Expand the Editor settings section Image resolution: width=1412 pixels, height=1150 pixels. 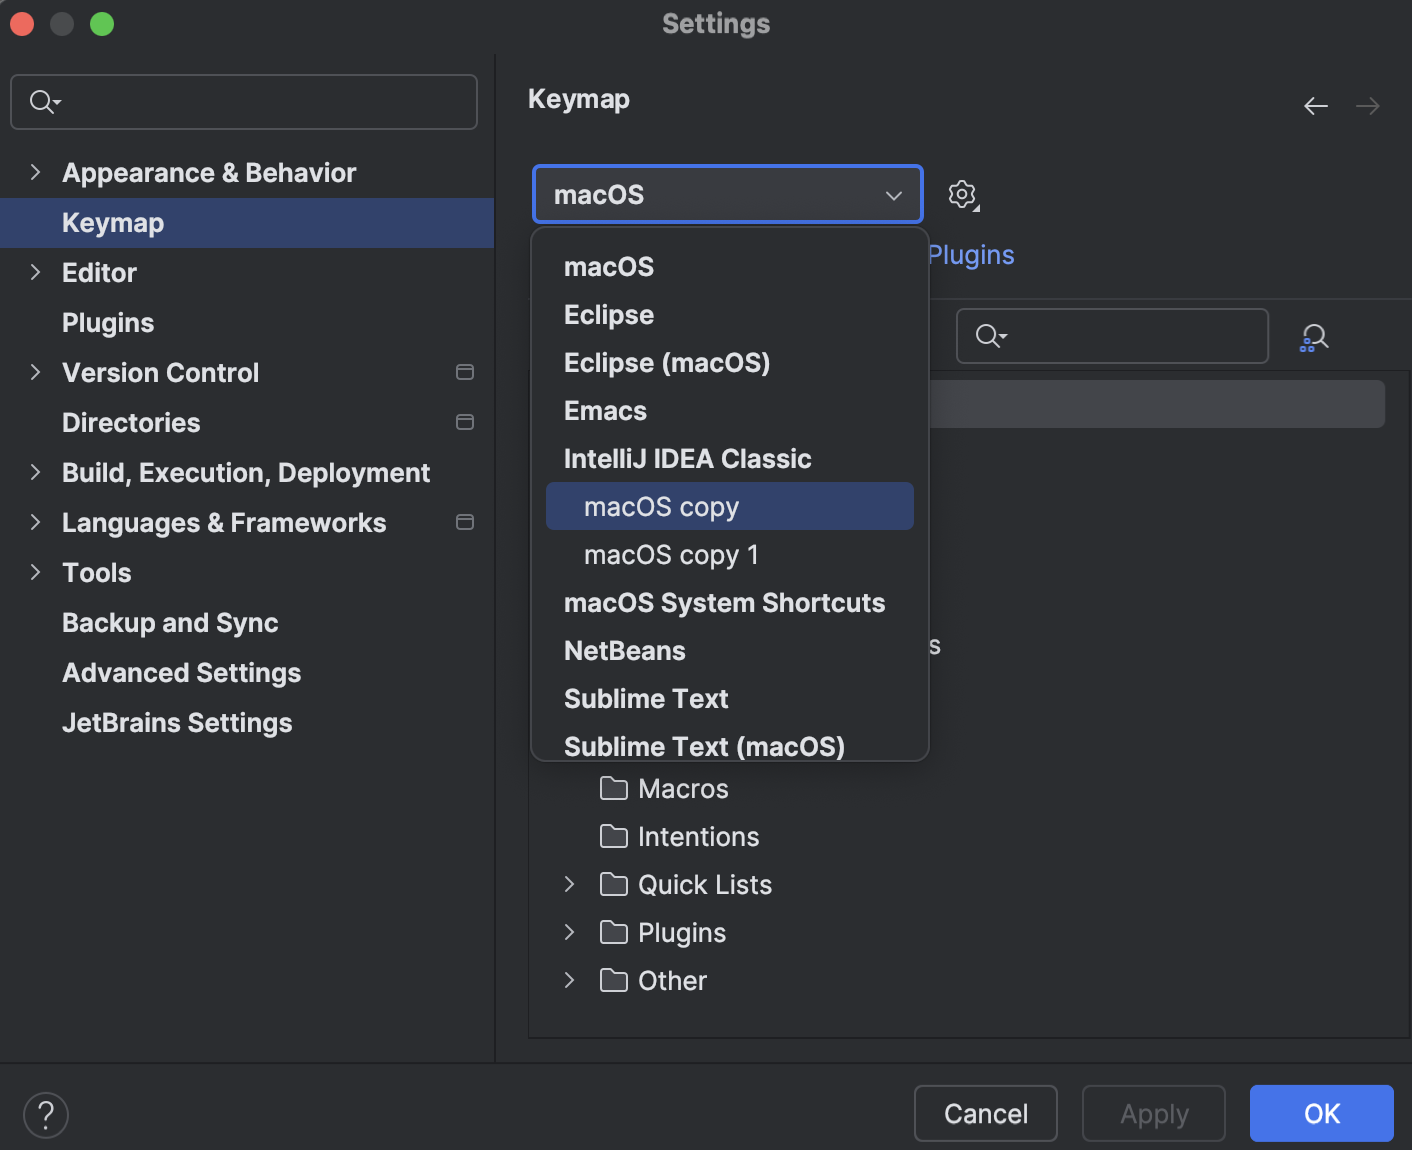point(35,272)
